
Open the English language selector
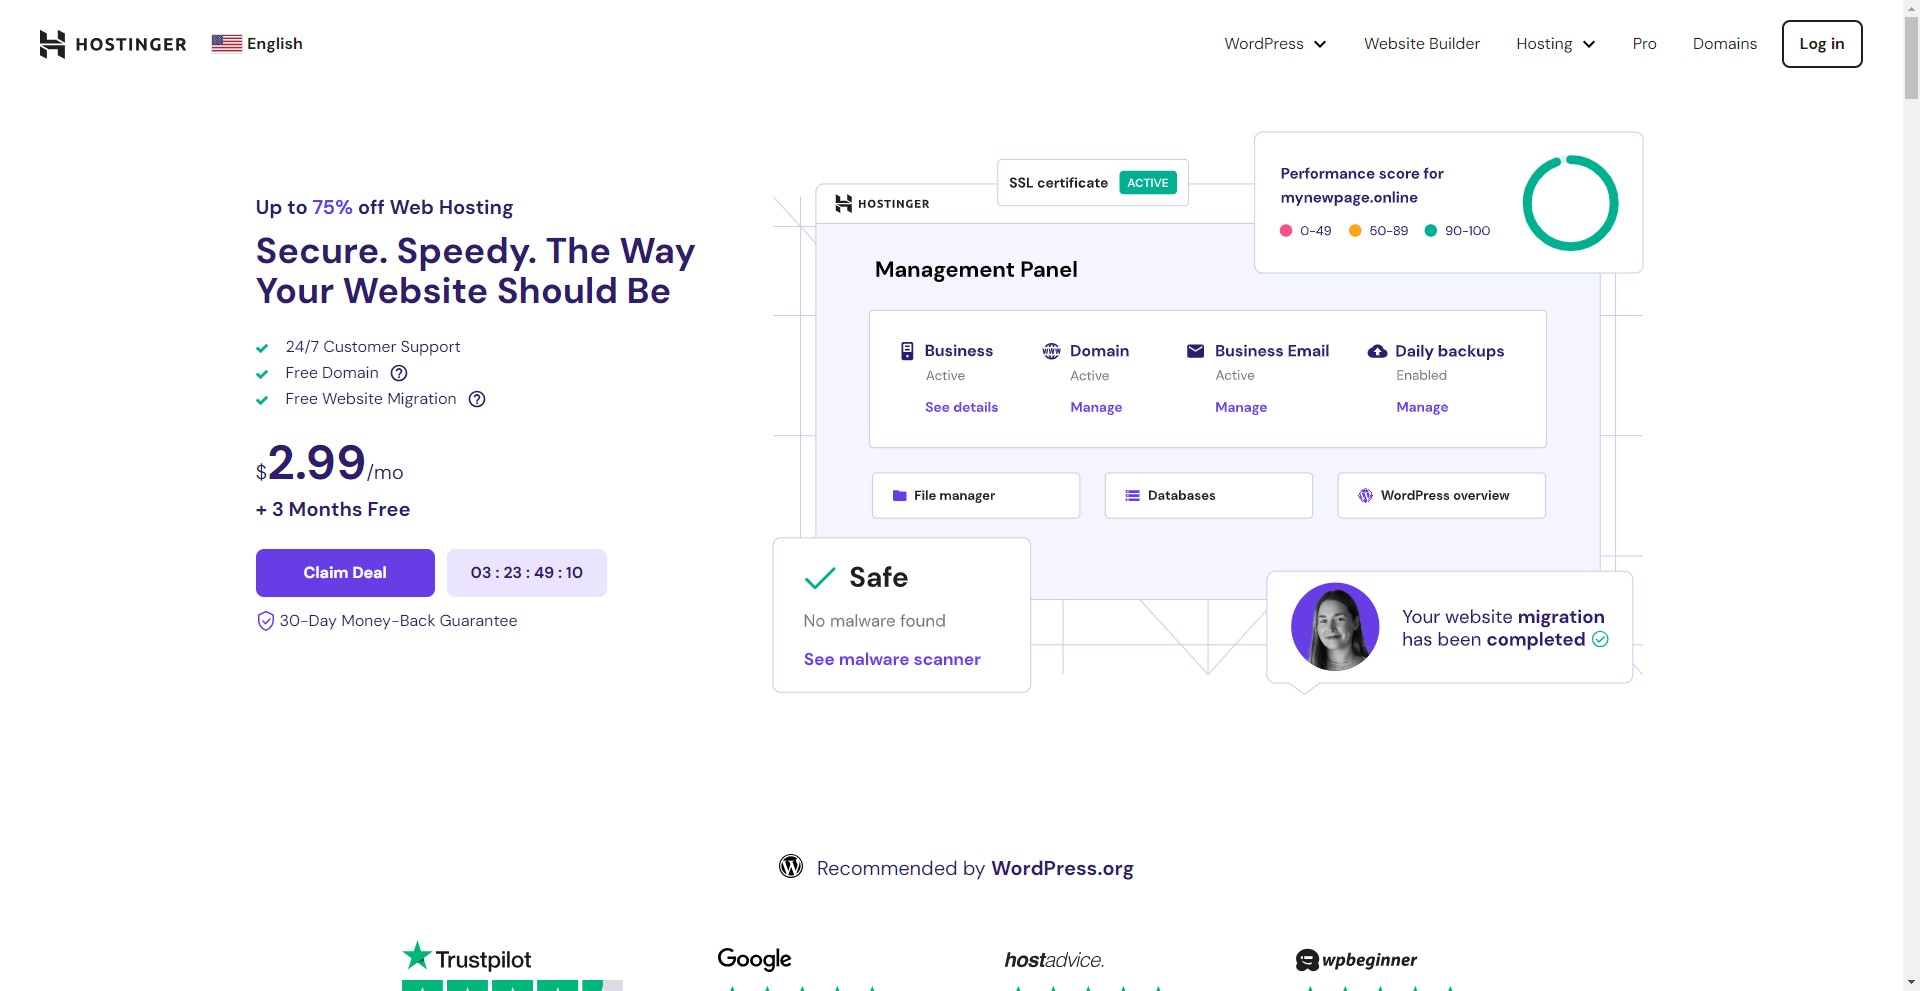click(x=274, y=43)
